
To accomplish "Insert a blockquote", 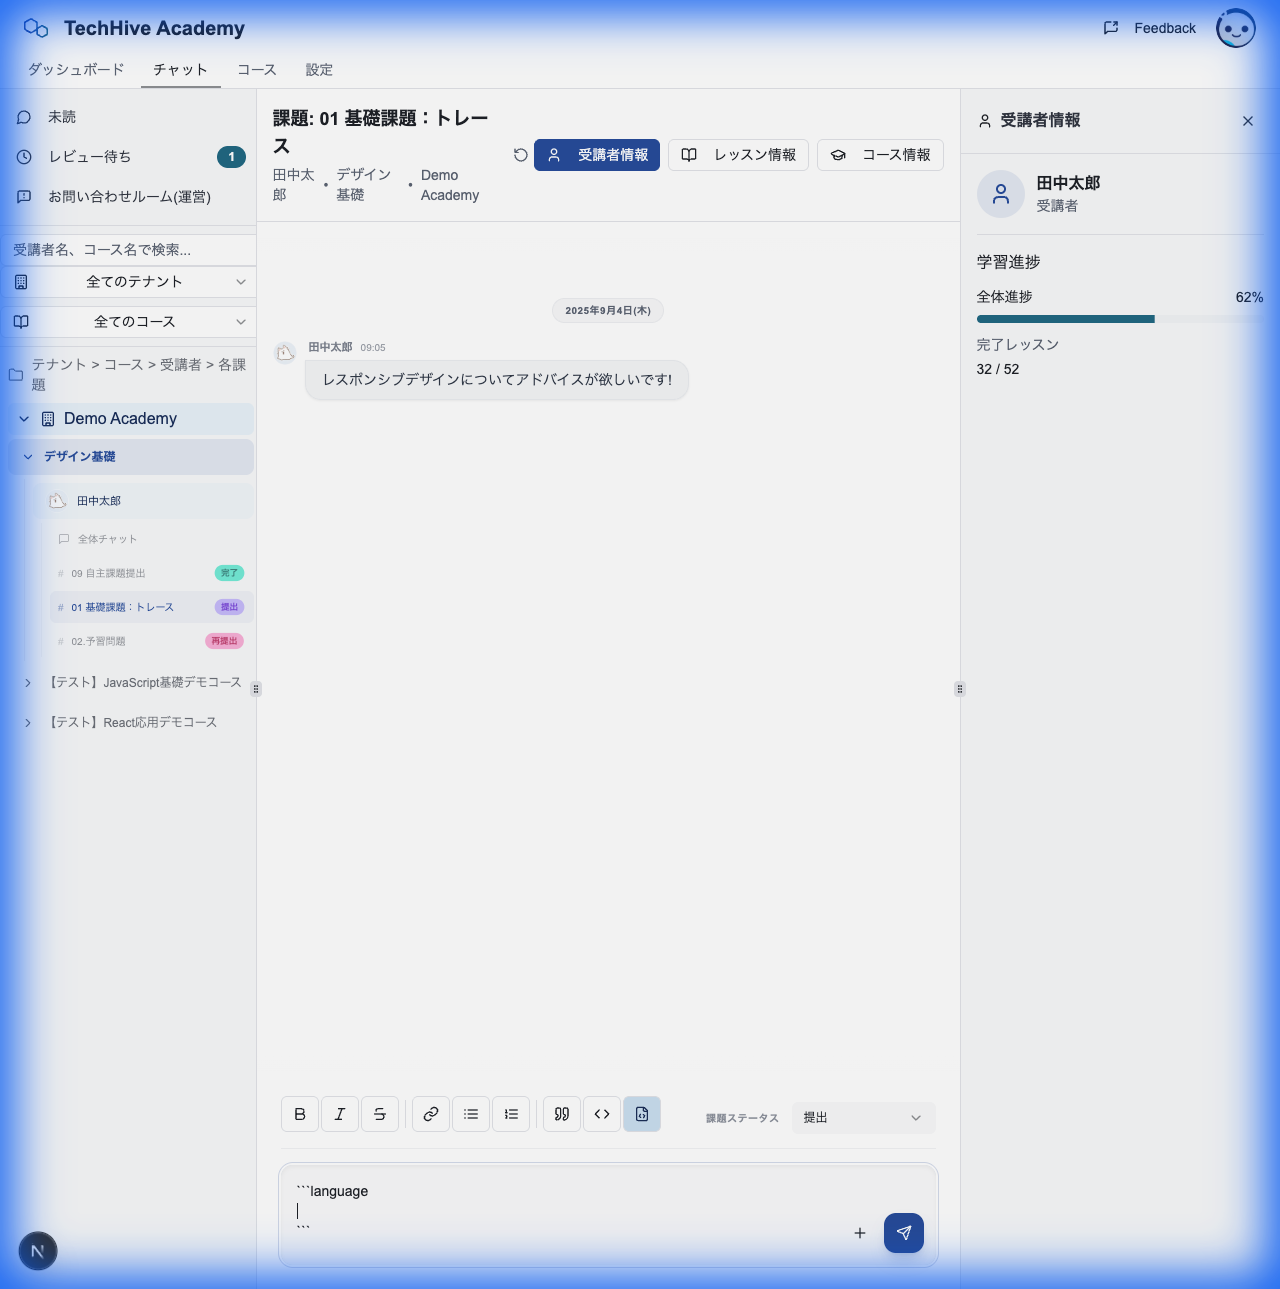I will tap(562, 1114).
